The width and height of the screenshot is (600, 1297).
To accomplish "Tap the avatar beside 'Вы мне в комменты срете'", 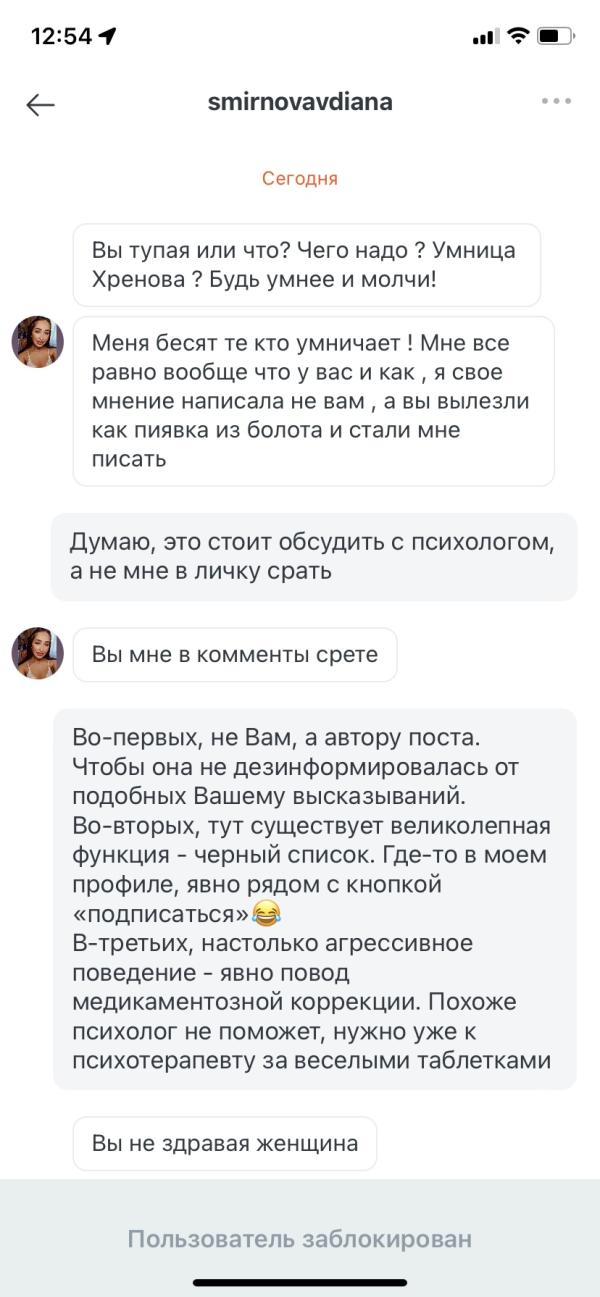I will pyautogui.click(x=37, y=654).
